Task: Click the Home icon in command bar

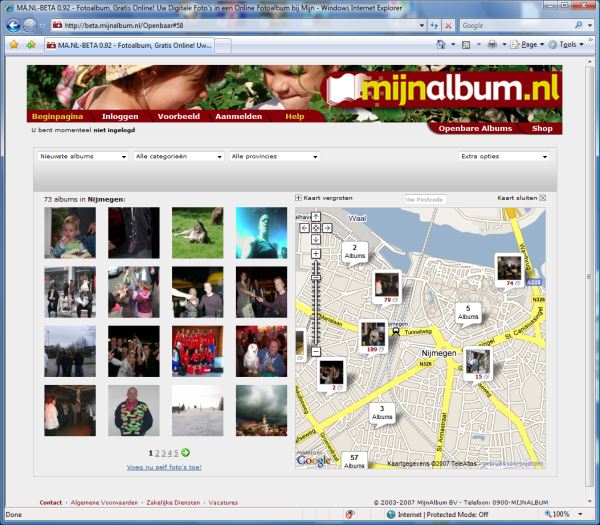Action: point(441,45)
